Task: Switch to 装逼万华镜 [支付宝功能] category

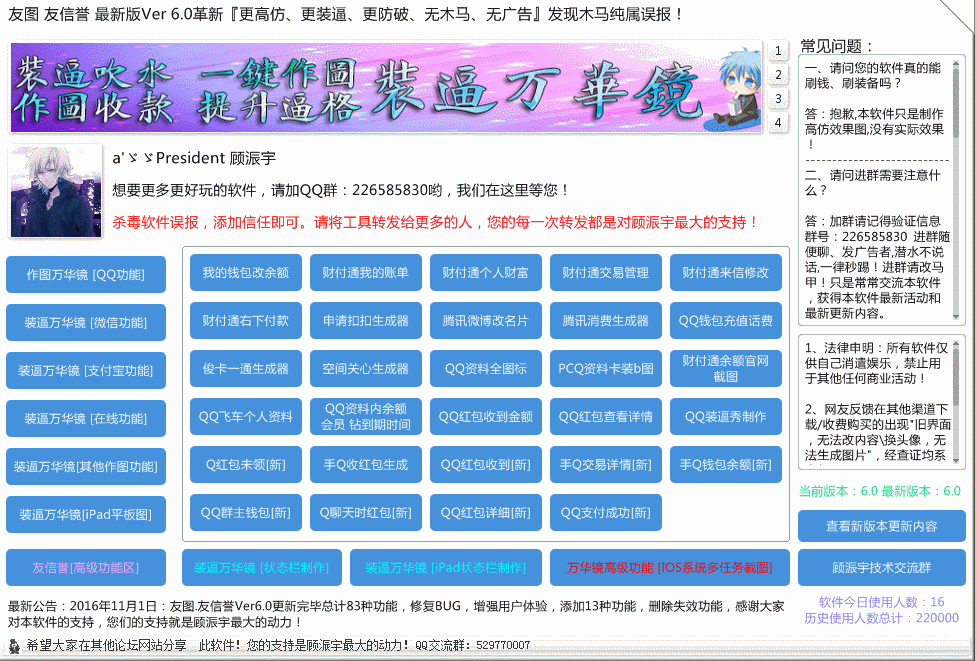Action: (x=86, y=370)
